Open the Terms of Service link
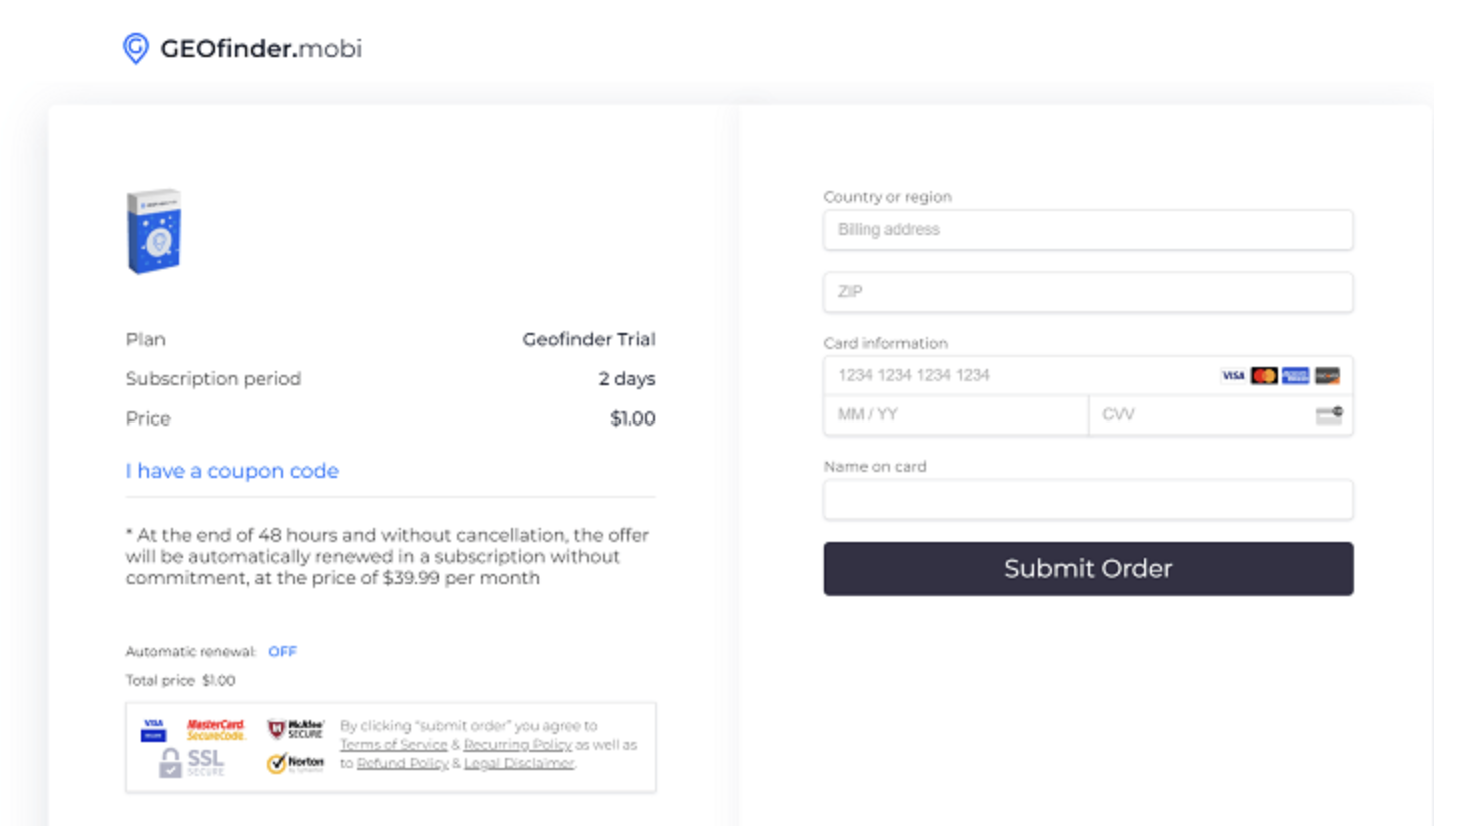The image size is (1476, 840). tap(393, 745)
